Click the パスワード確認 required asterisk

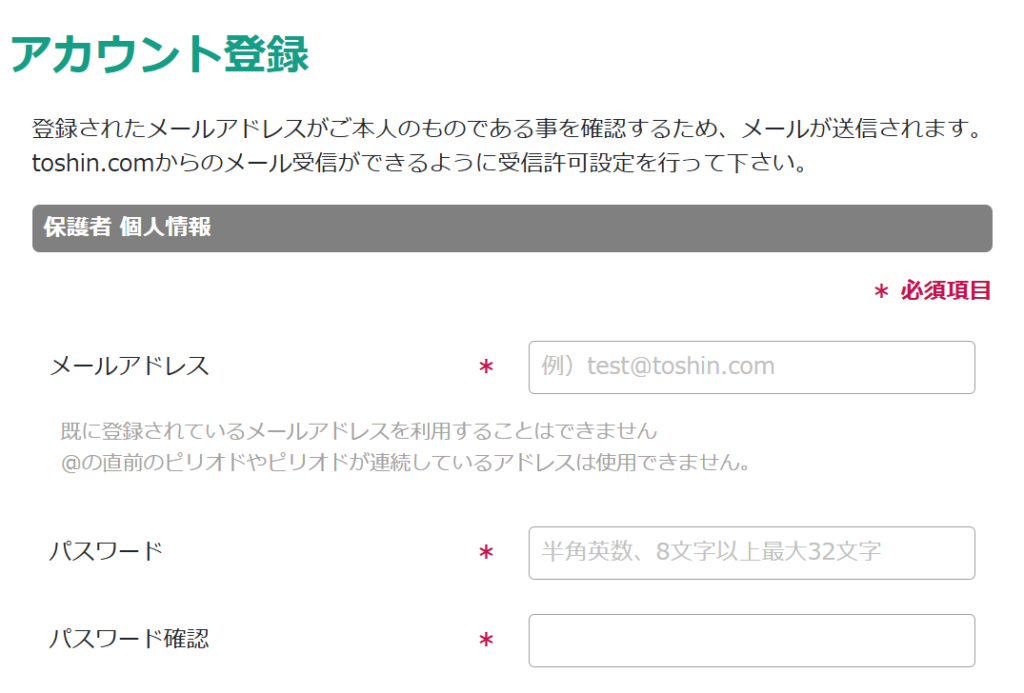tap(486, 640)
